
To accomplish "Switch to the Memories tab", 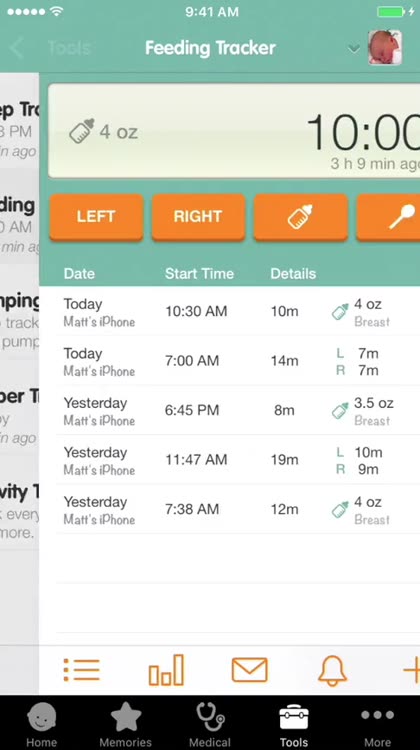I will 126,724.
